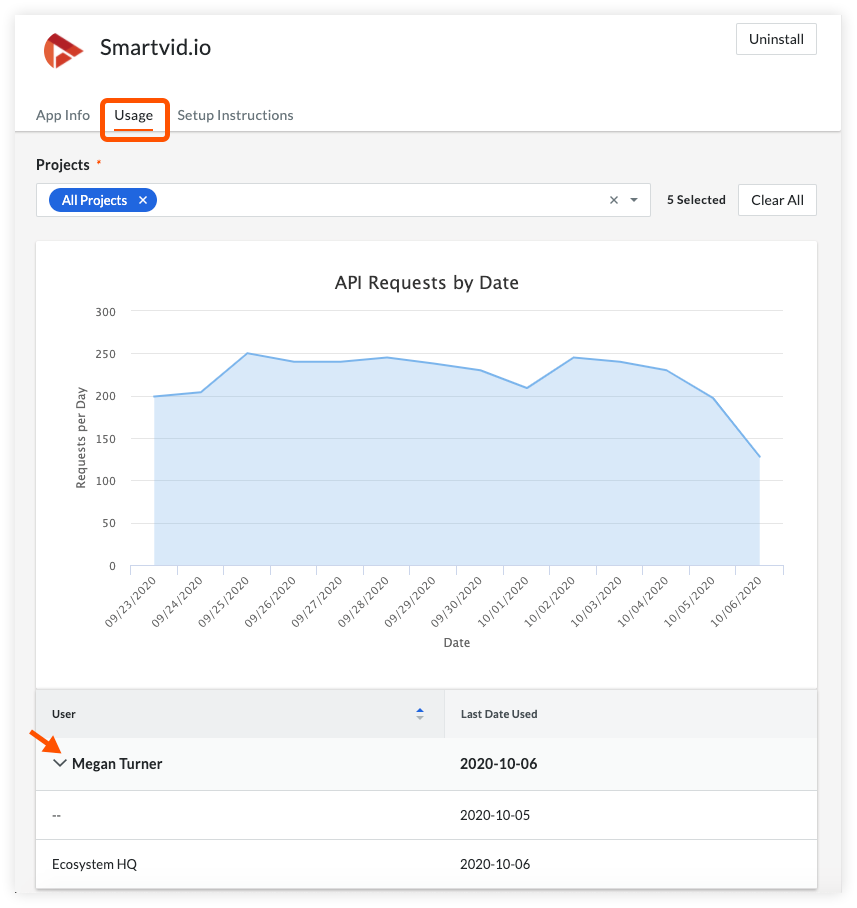Click the '--' project cell
The height and width of the screenshot is (908, 857).
tap(56, 815)
